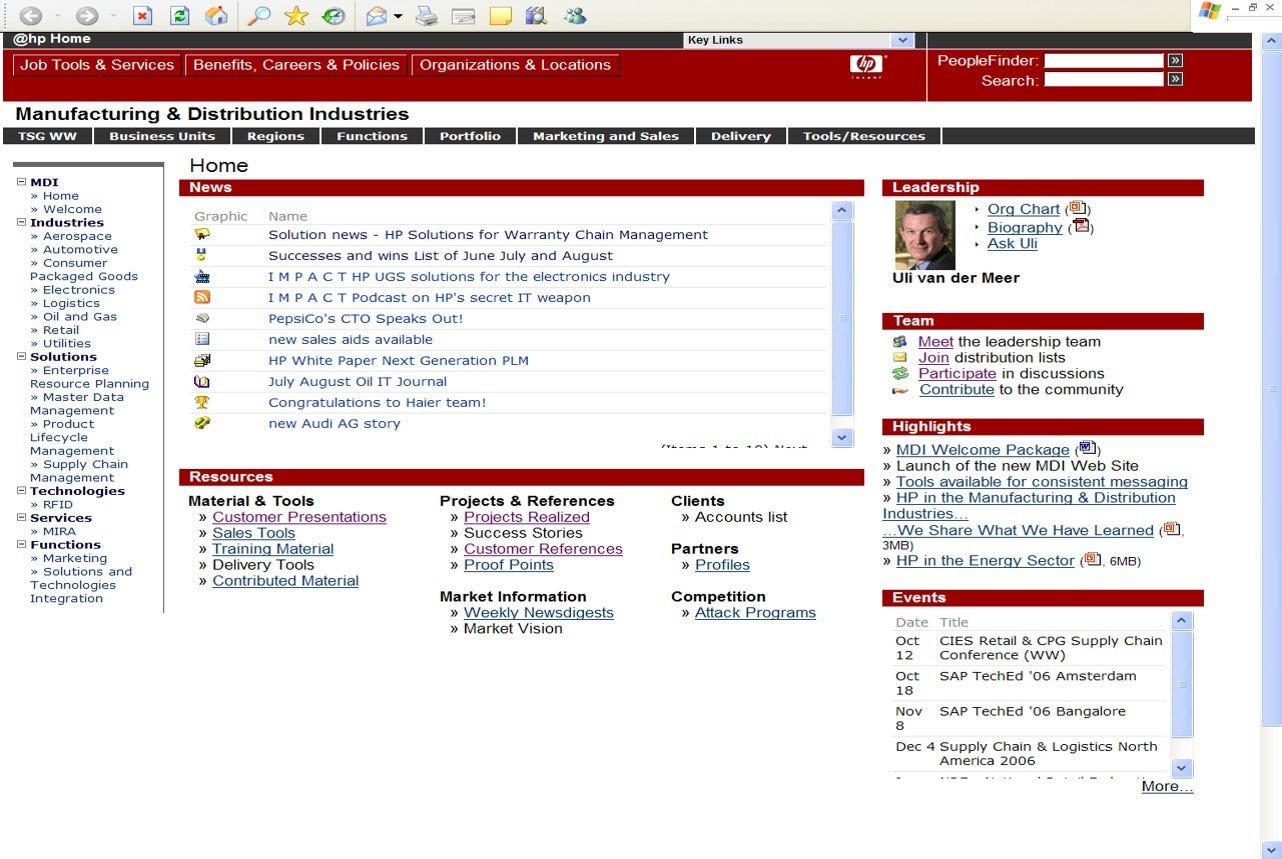
Task: Click the News list scroll up arrow
Action: point(842,211)
